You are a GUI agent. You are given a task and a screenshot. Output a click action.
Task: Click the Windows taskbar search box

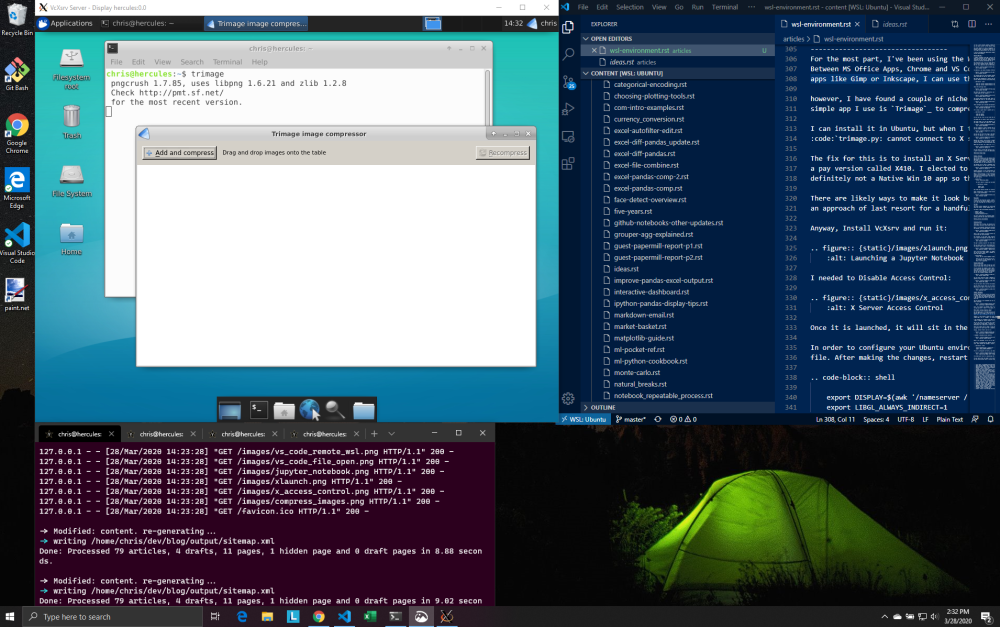point(110,616)
